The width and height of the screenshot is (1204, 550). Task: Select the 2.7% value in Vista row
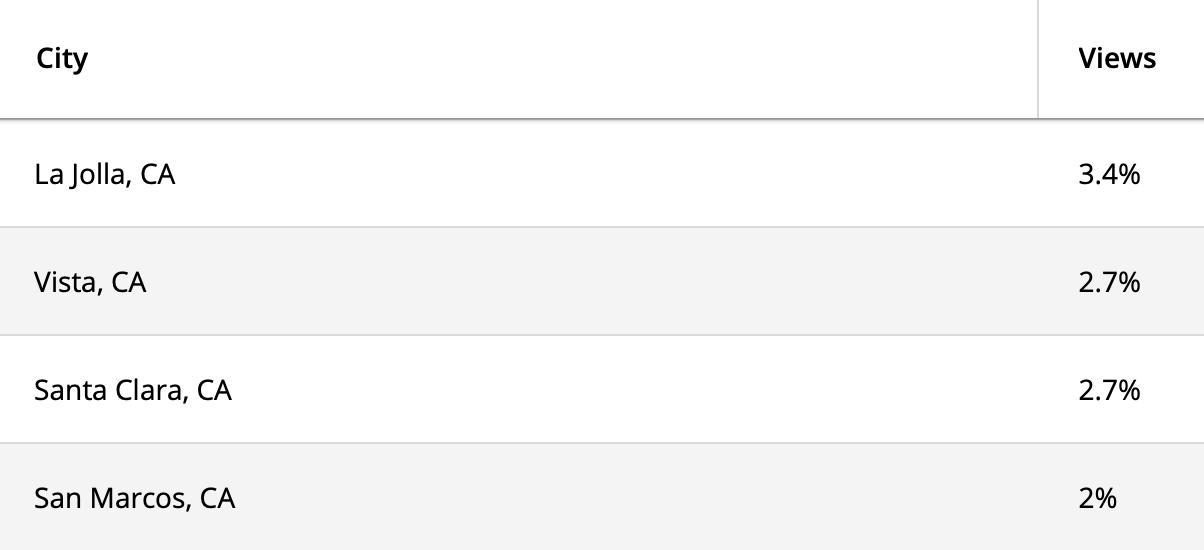pos(1109,282)
